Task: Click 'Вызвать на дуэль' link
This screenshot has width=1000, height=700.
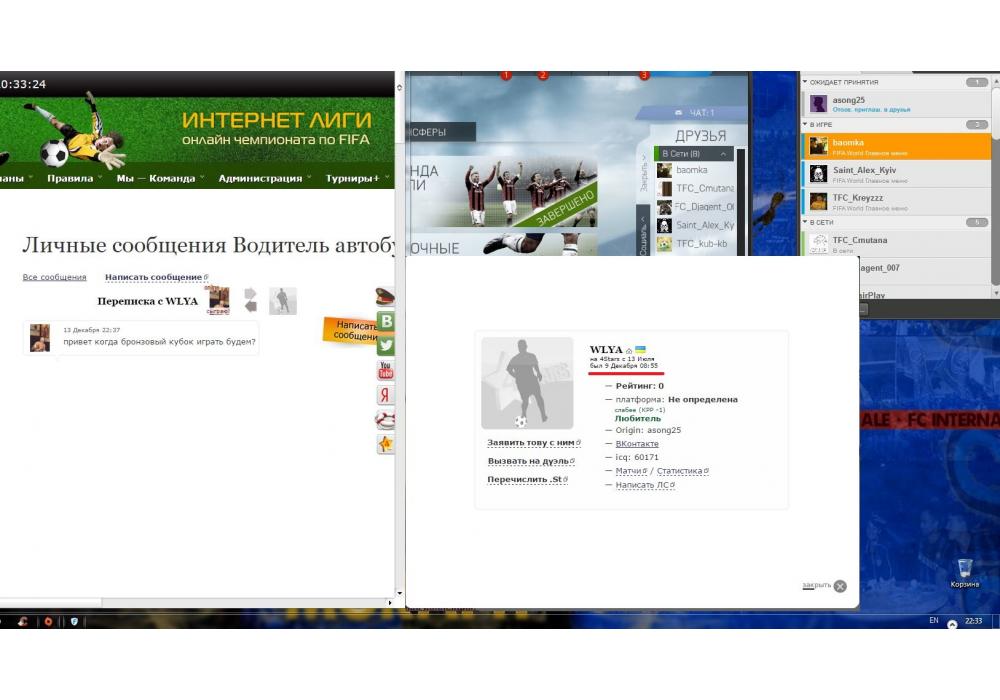Action: pos(528,461)
